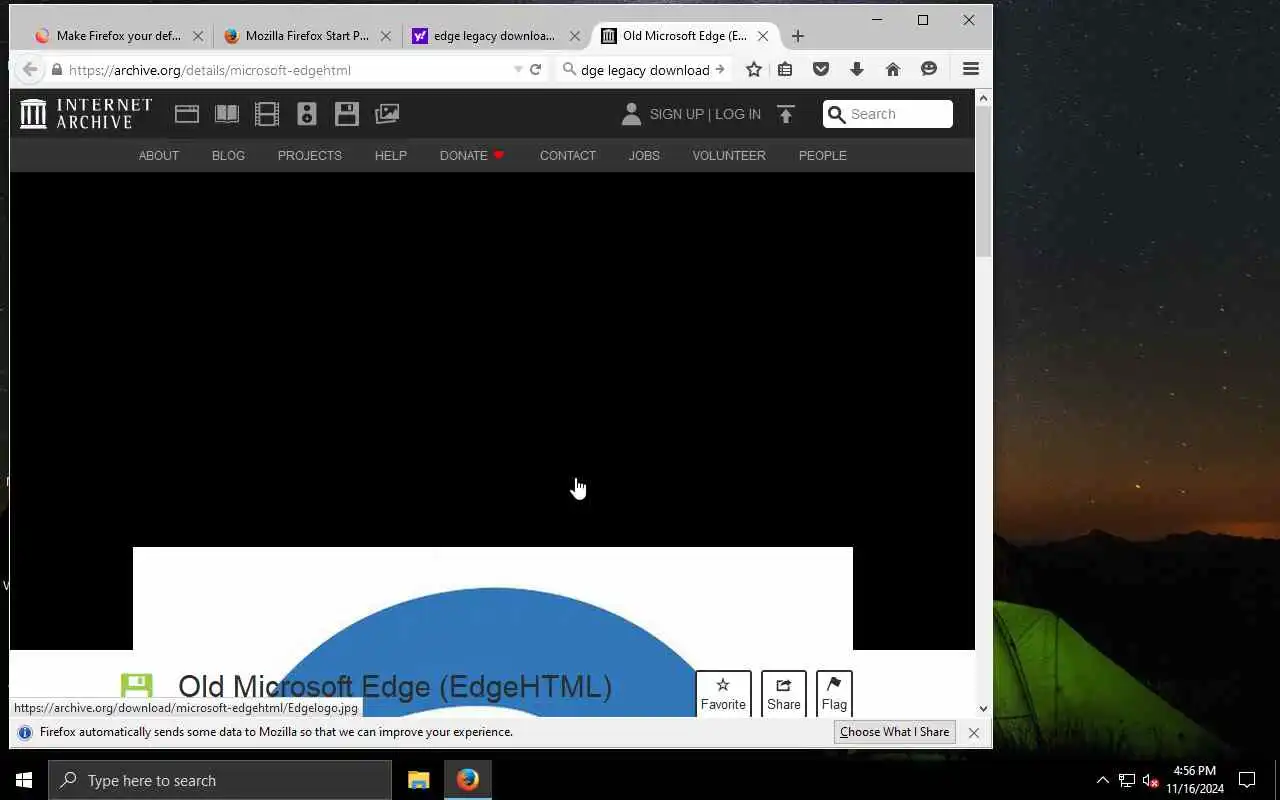Open Firefox hamburger menu

coord(971,69)
